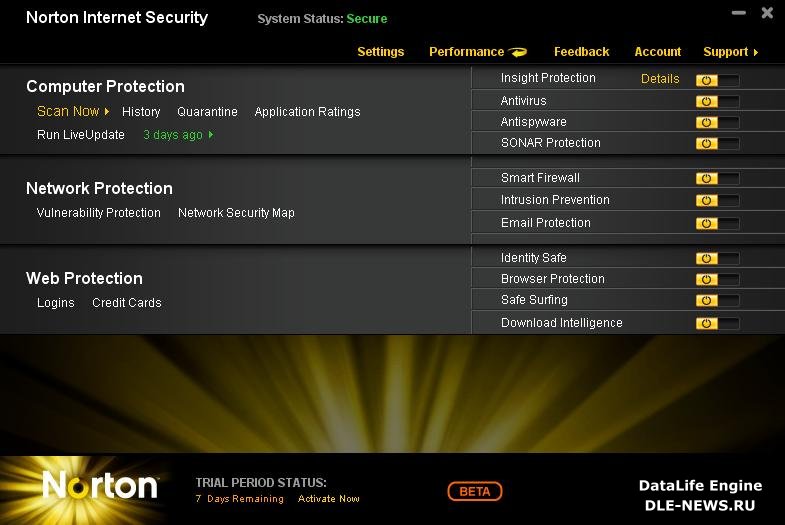Toggle SONAR Protection power button

click(x=717, y=144)
